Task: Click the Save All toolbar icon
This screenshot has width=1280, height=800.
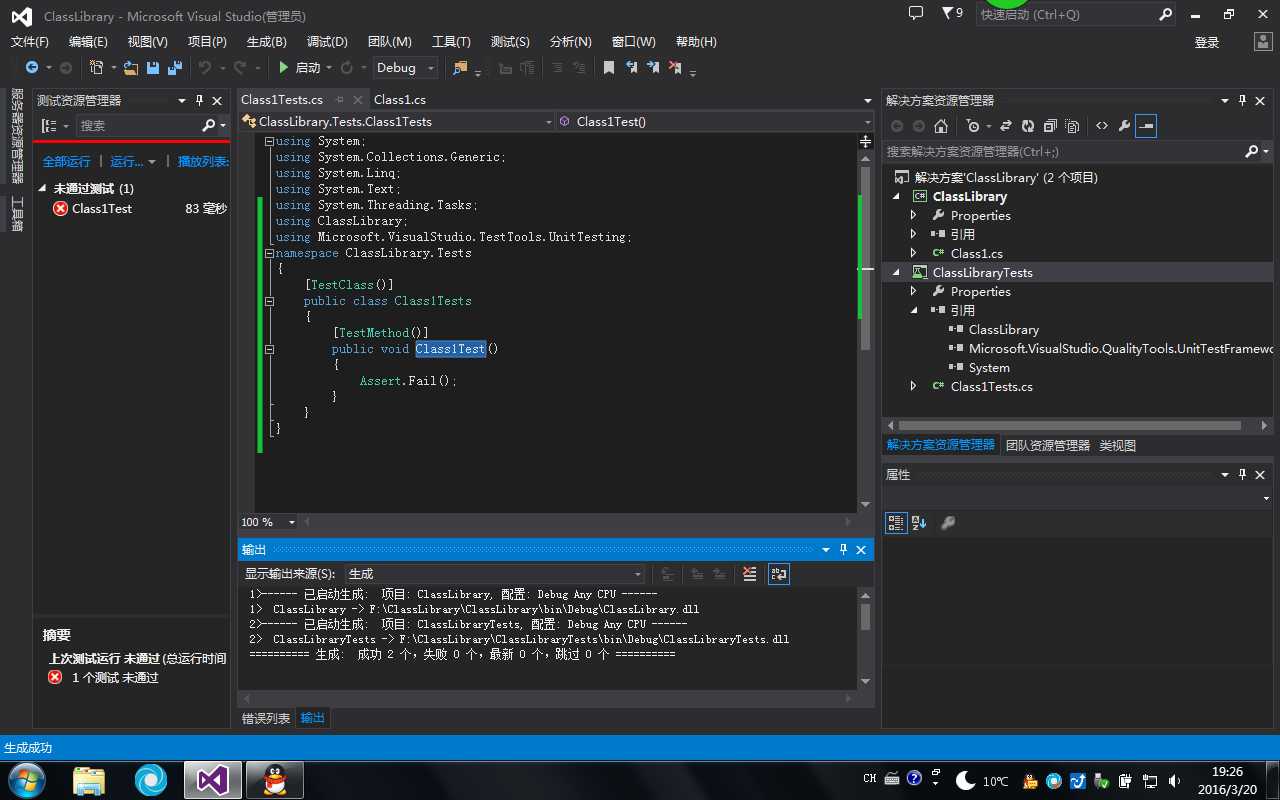Action: pos(175,68)
